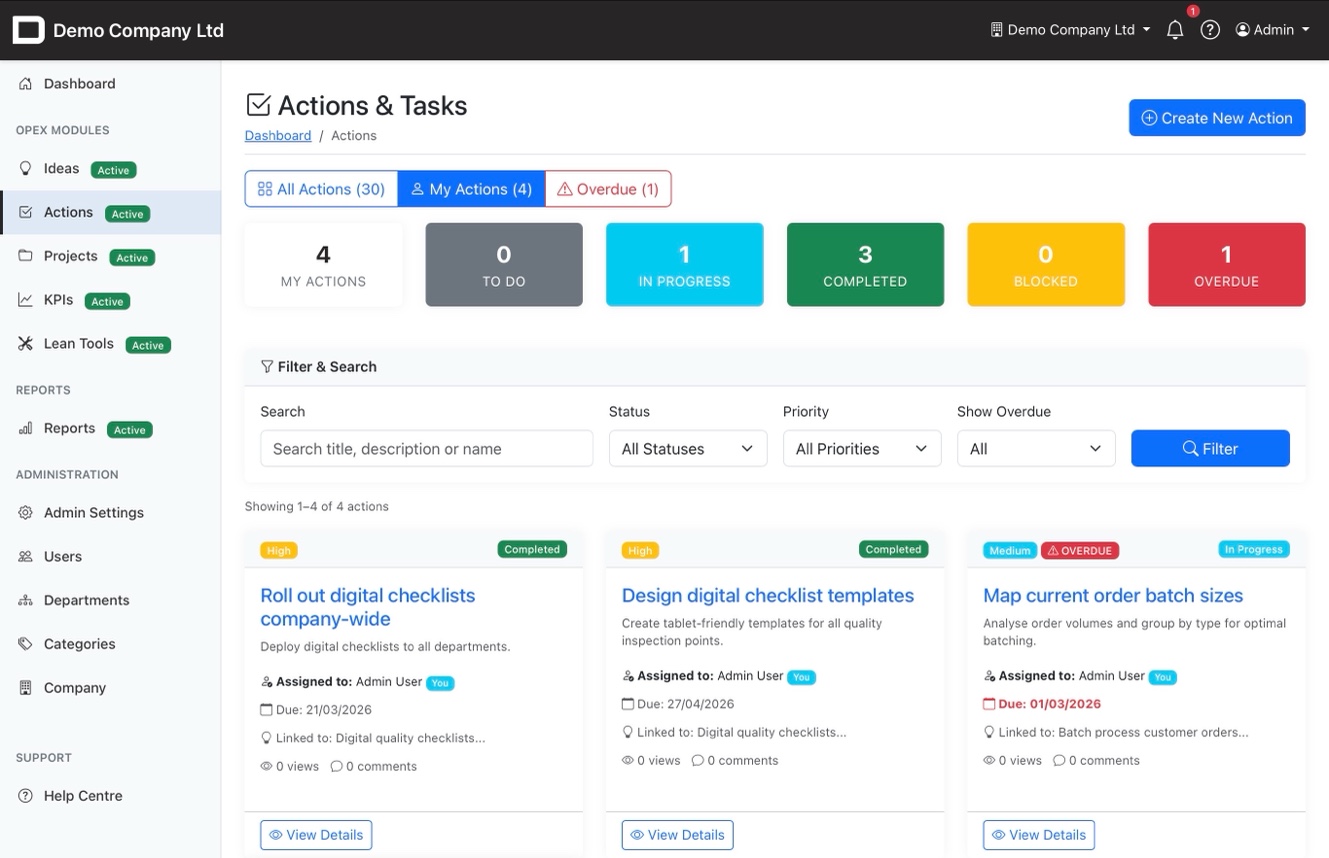The width and height of the screenshot is (1329, 858).
Task: Click the Ideas lightbulb icon in sidebar
Action: coord(26,169)
